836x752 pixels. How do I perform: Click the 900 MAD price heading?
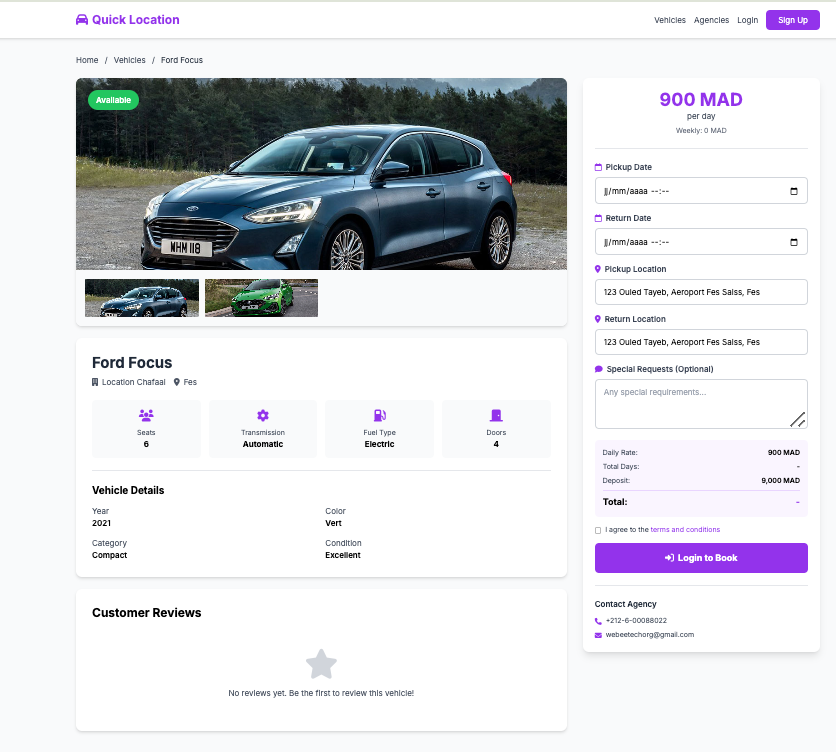pos(701,100)
